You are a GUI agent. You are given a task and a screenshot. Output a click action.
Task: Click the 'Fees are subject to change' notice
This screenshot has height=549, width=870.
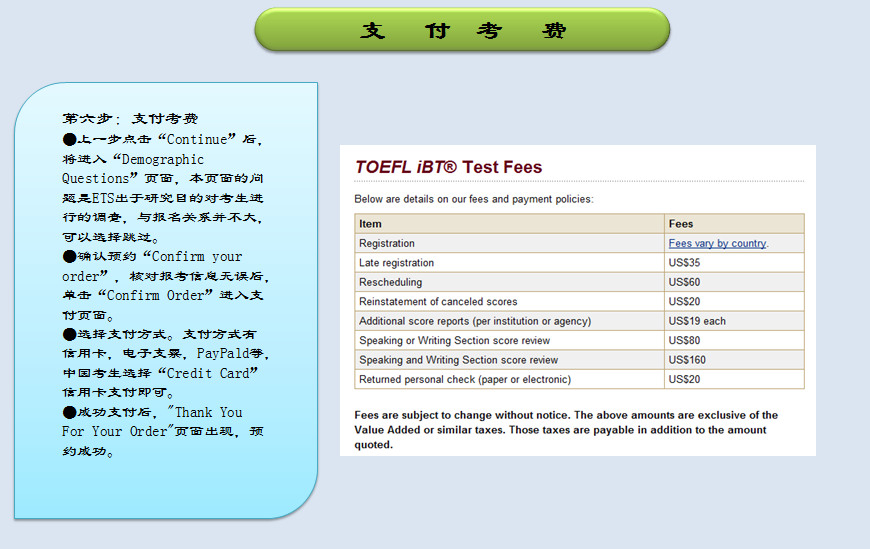click(566, 429)
